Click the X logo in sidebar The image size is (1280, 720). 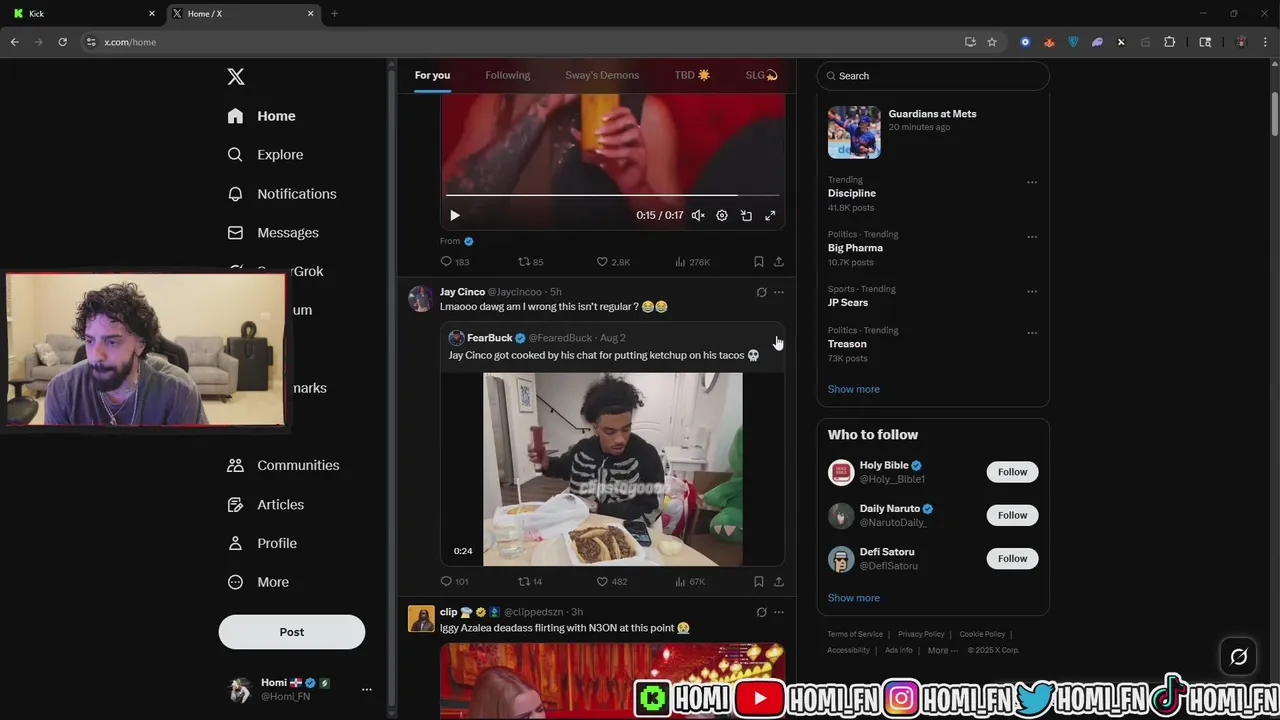236,77
